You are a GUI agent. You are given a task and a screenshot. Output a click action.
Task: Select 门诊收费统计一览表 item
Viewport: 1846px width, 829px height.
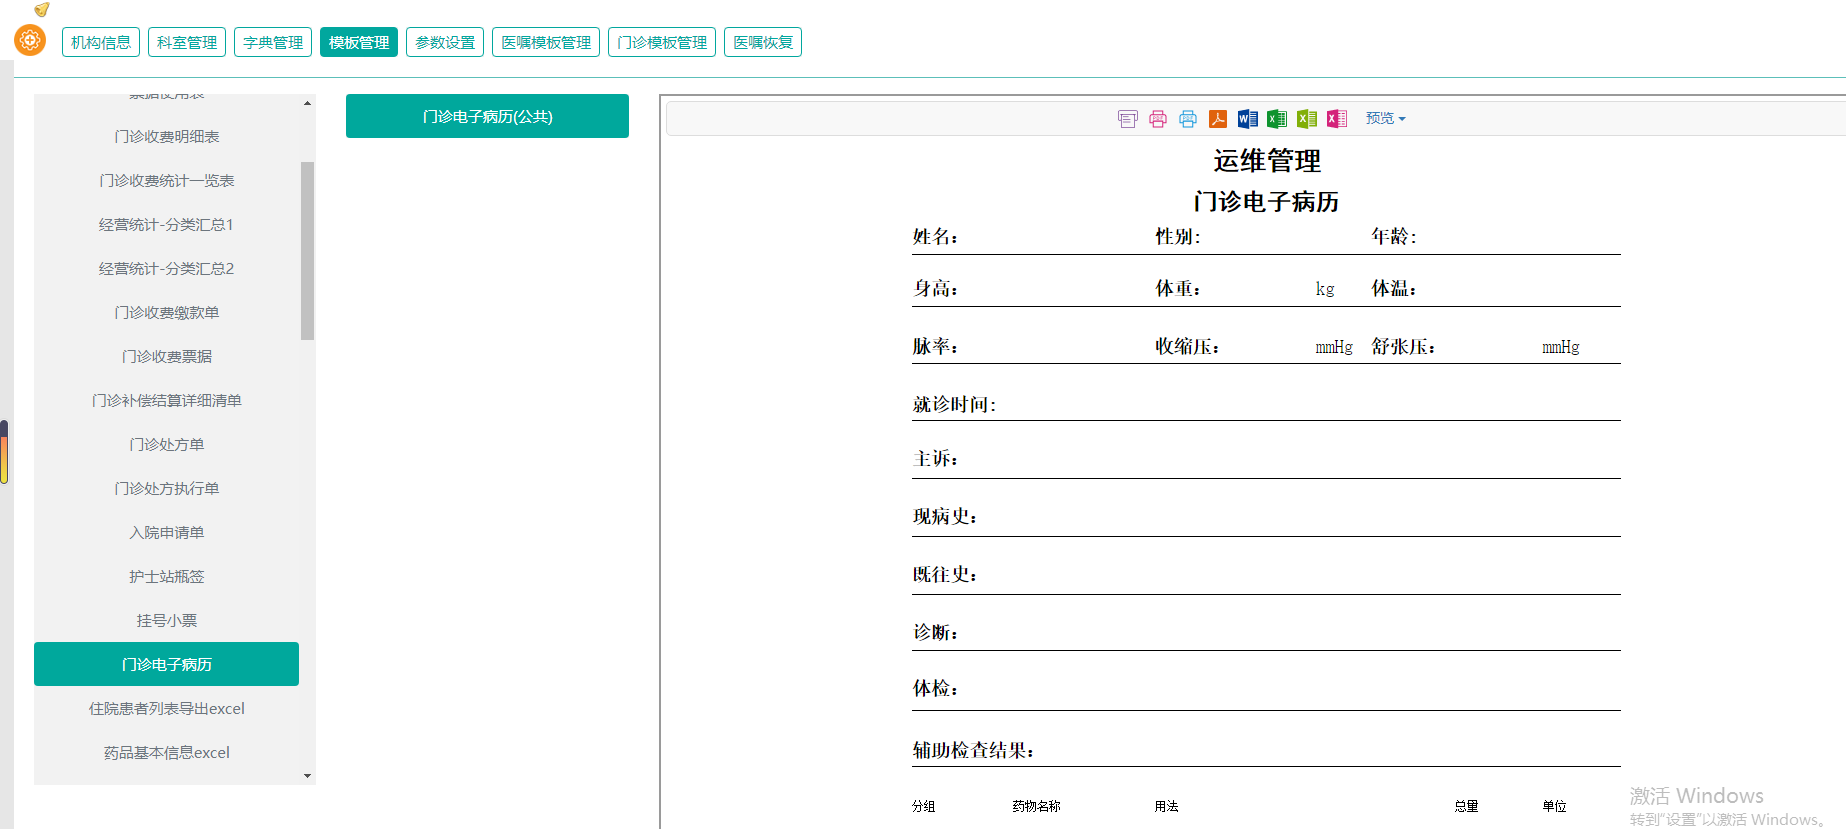(167, 180)
